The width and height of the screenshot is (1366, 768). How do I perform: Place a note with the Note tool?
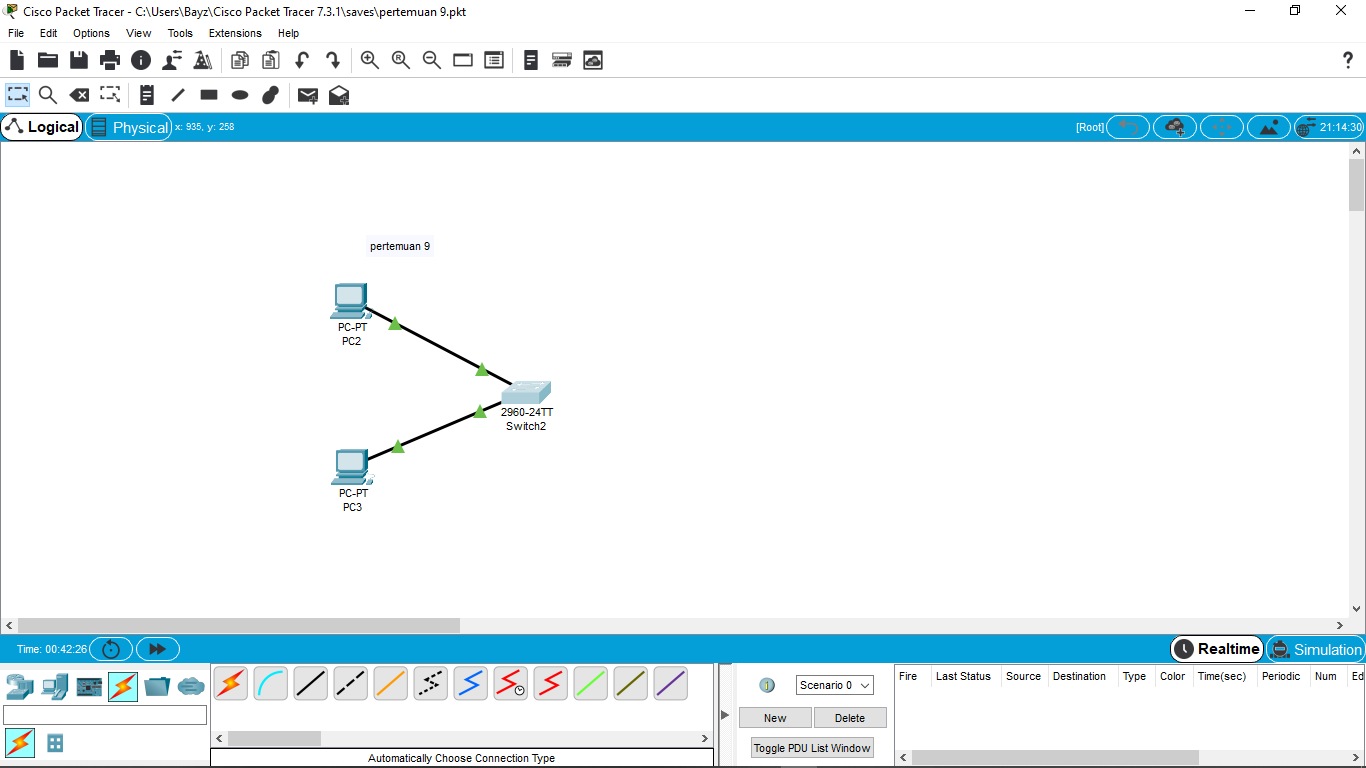pos(147,95)
